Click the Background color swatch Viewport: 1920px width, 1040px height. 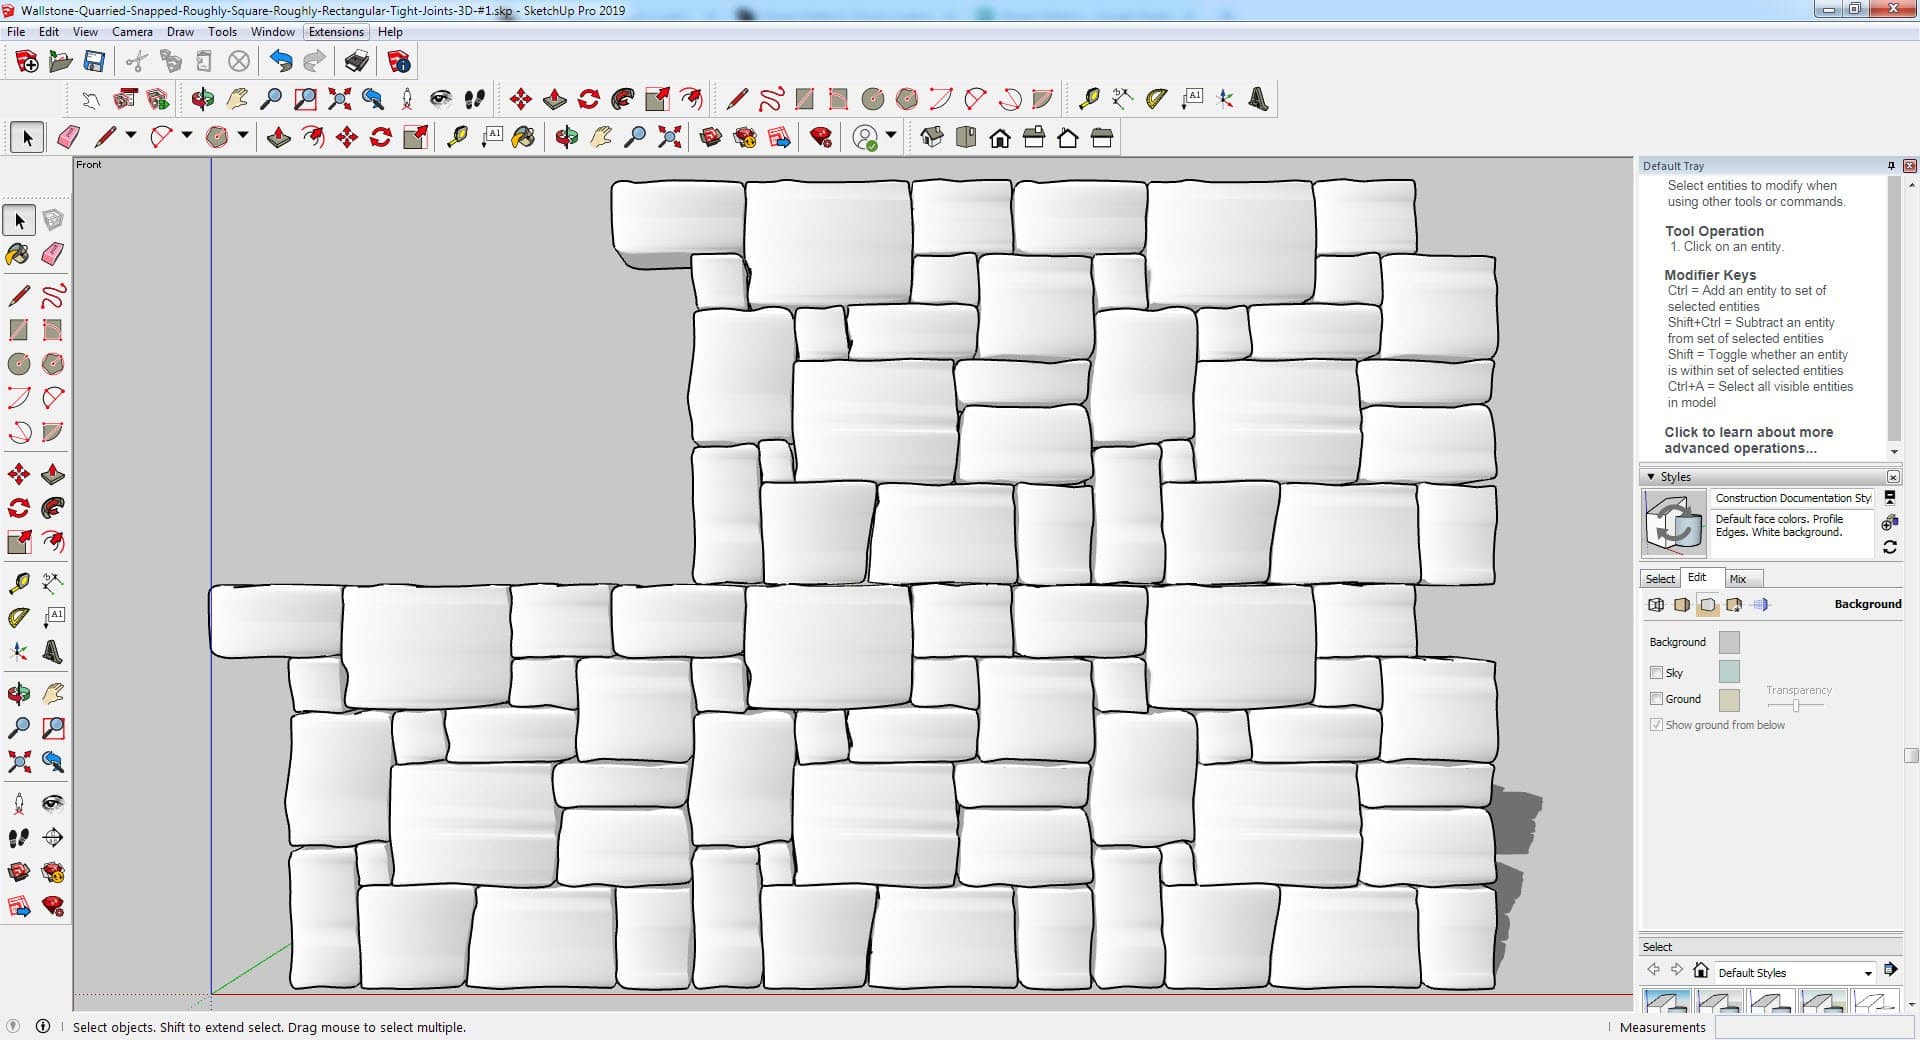pos(1728,642)
